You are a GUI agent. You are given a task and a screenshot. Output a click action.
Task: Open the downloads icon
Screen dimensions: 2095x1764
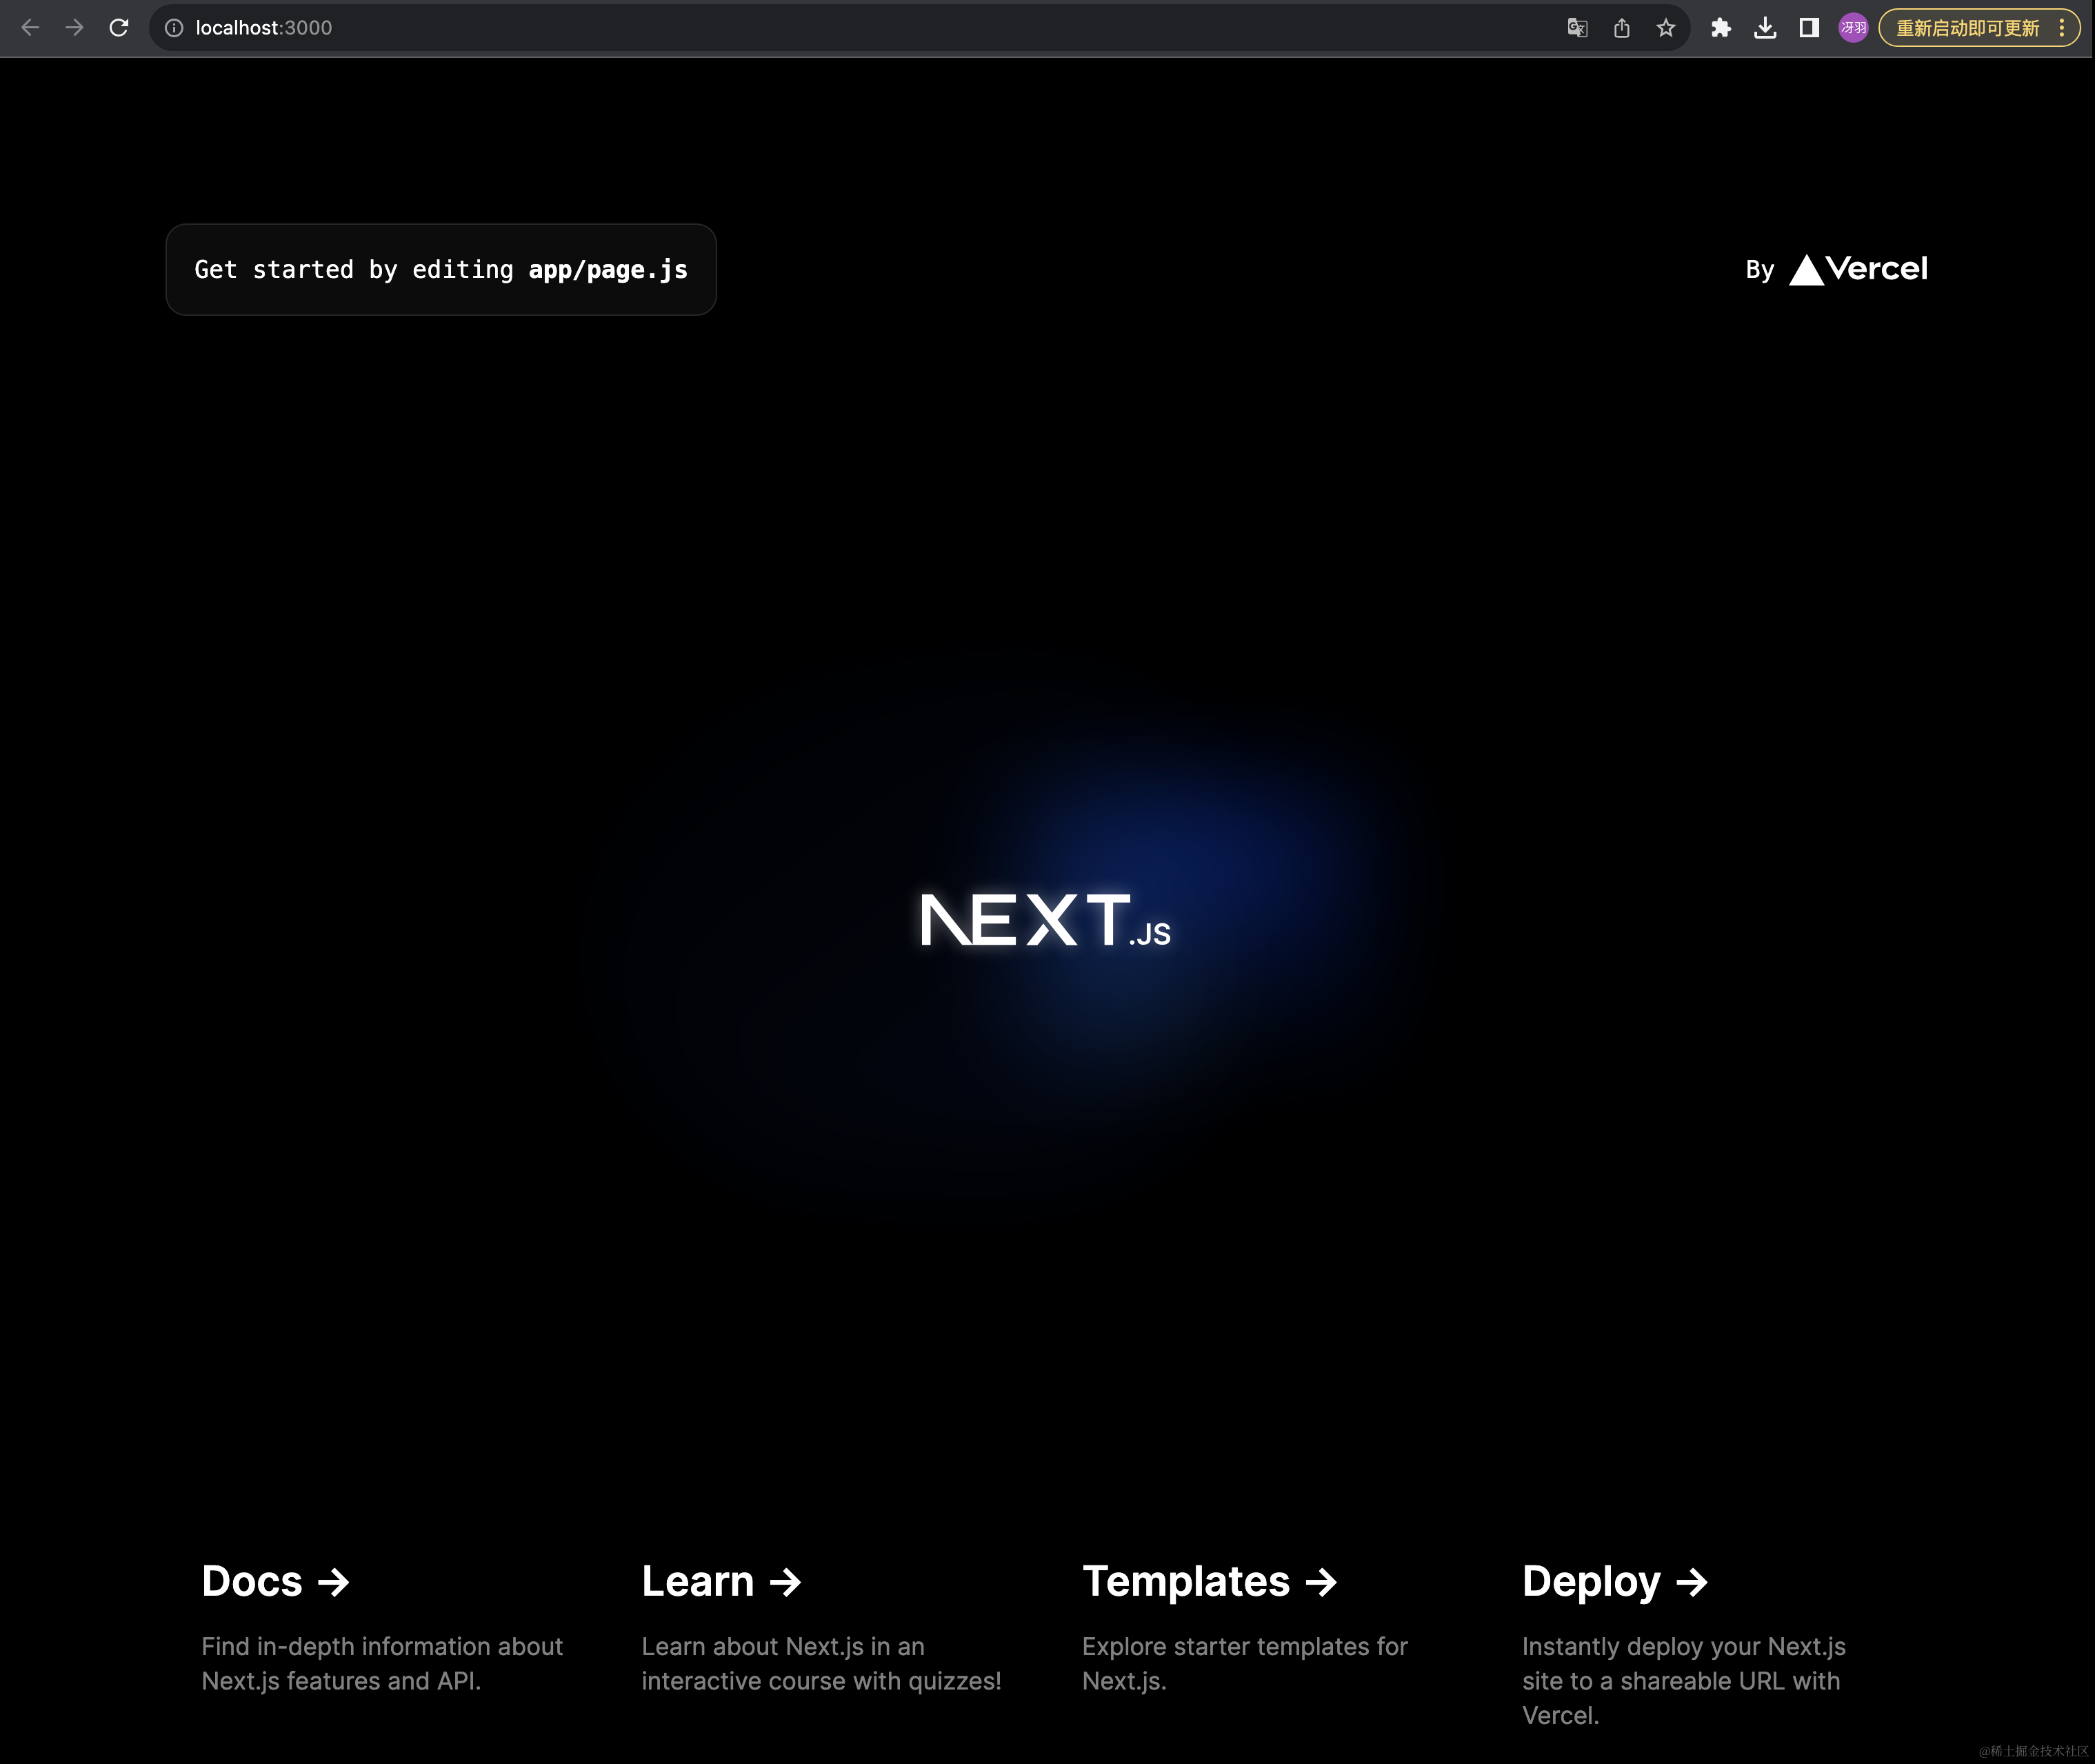click(x=1765, y=28)
